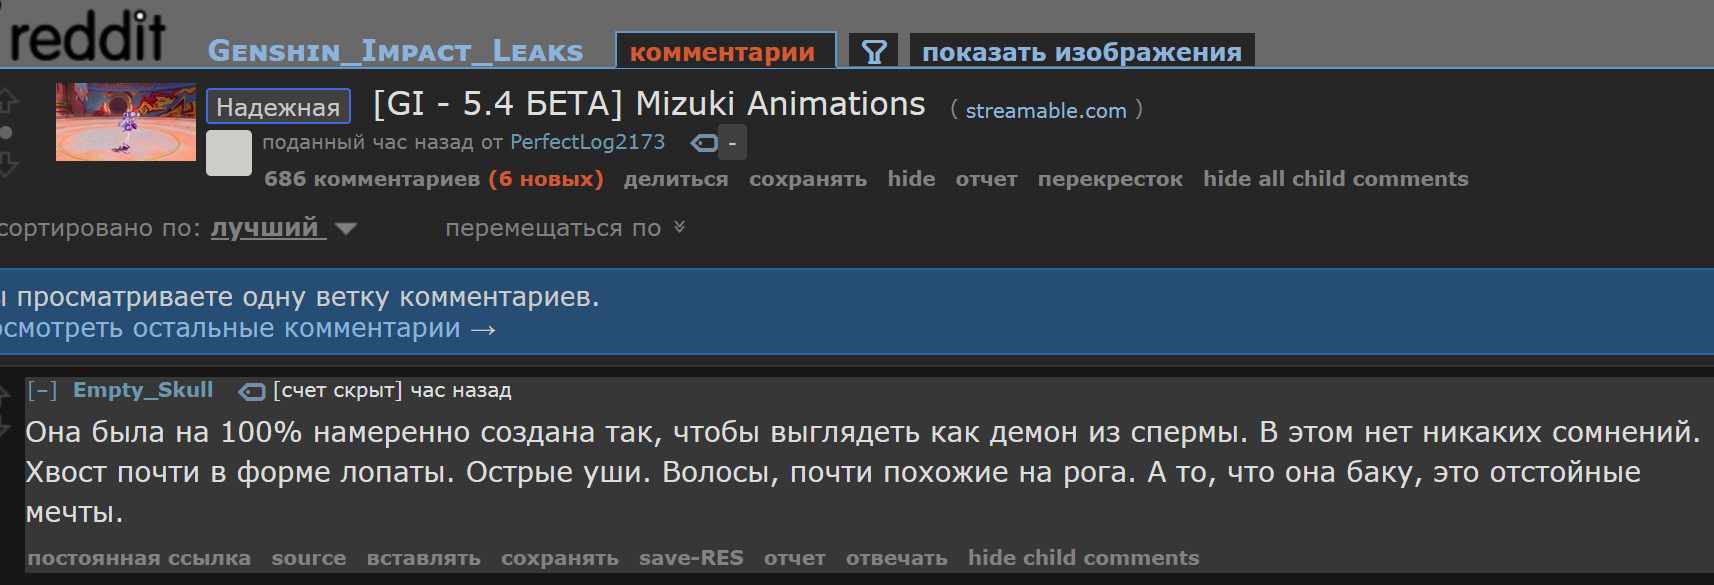The width and height of the screenshot is (1714, 585).
Task: Open the Genshin_Impact_Leaks subreddit link
Action: coord(395,51)
